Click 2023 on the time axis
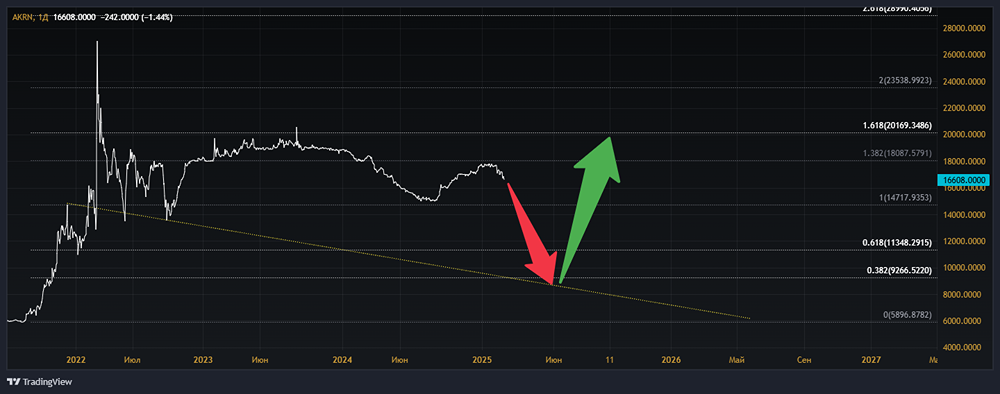The image size is (1000, 394). point(203,360)
